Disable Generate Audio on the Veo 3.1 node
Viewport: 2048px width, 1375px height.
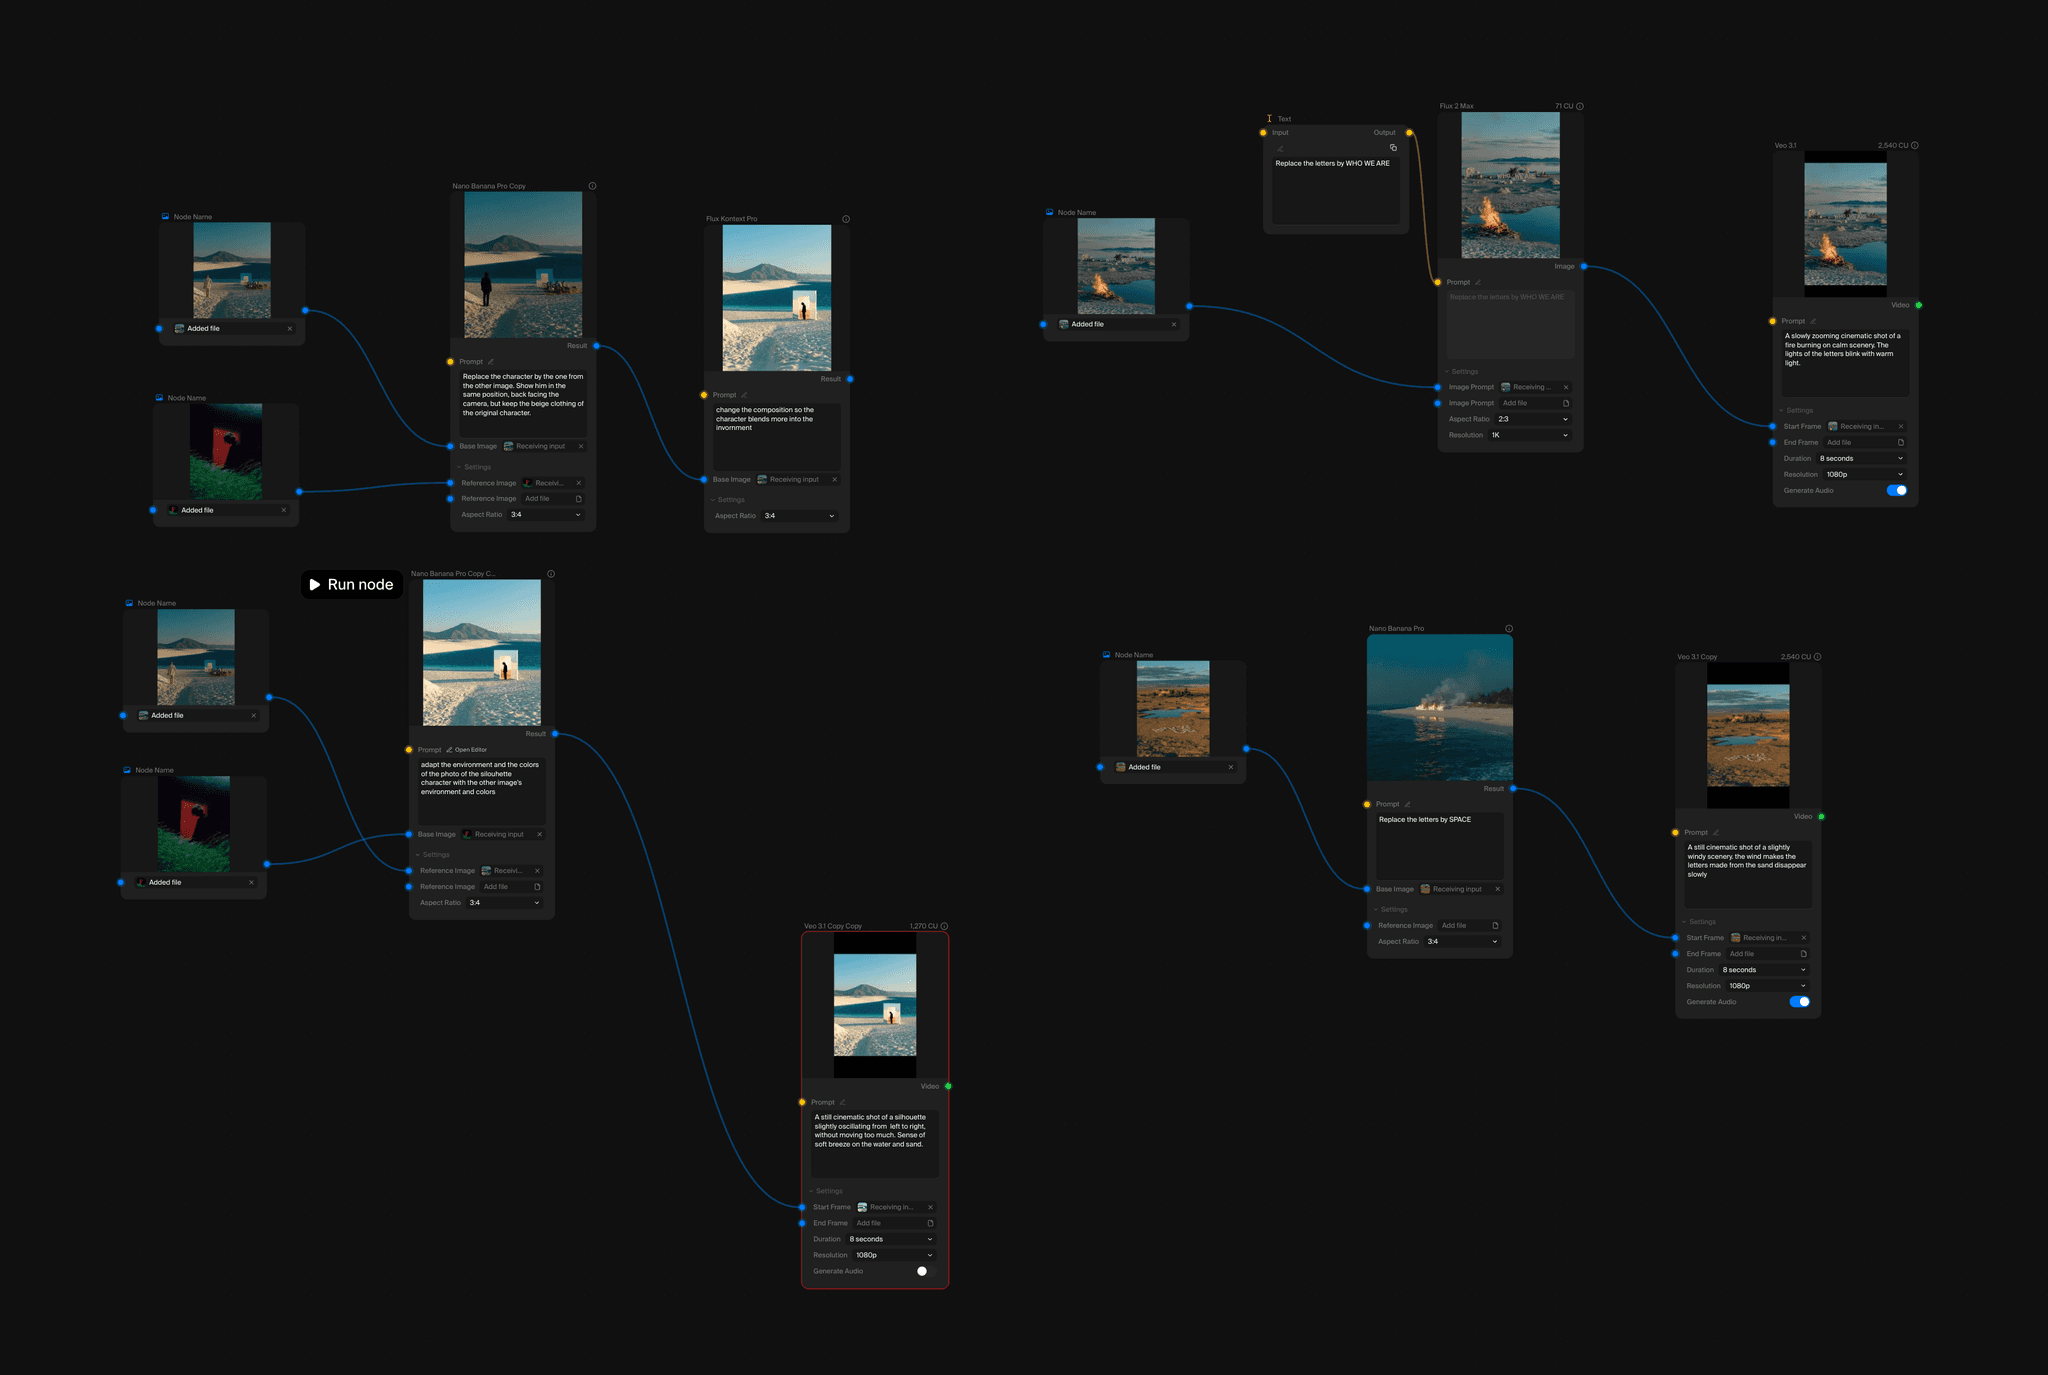coord(1897,490)
